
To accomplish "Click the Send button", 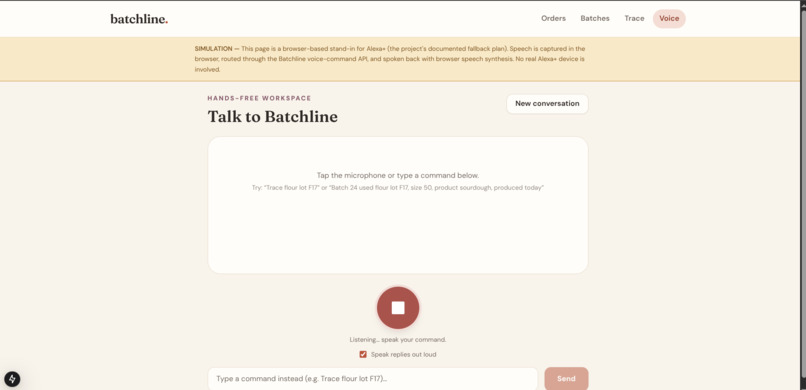I will 566,379.
